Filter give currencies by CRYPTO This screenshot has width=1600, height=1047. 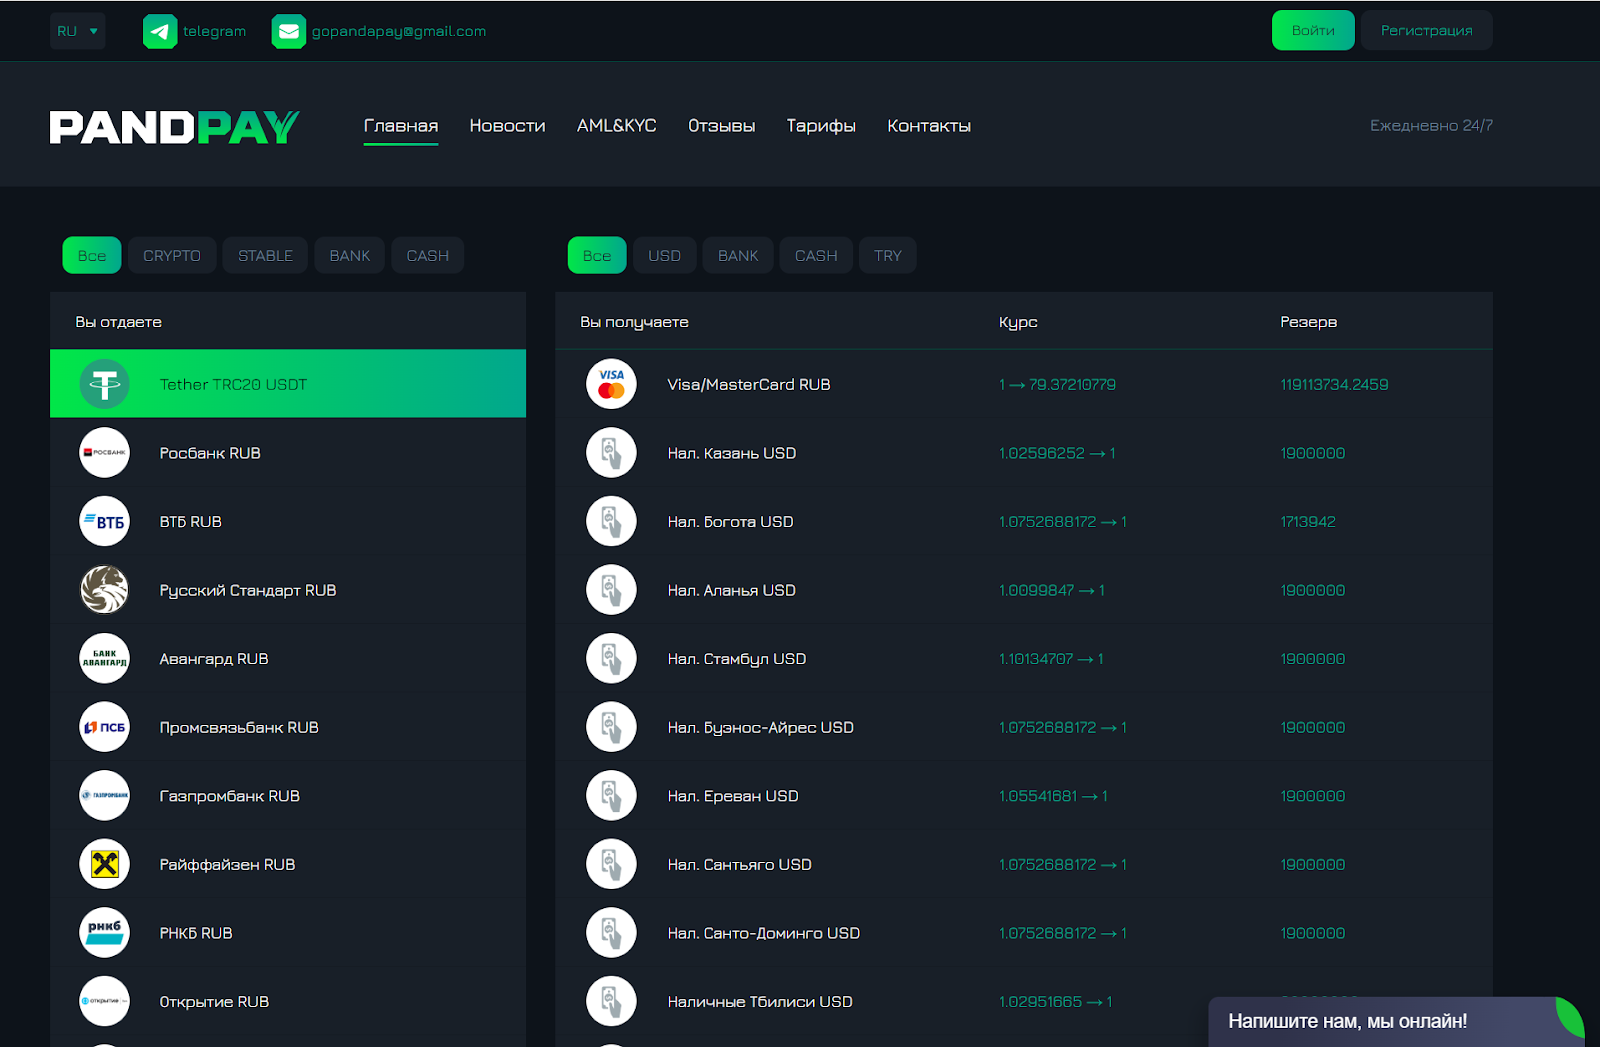(x=172, y=255)
